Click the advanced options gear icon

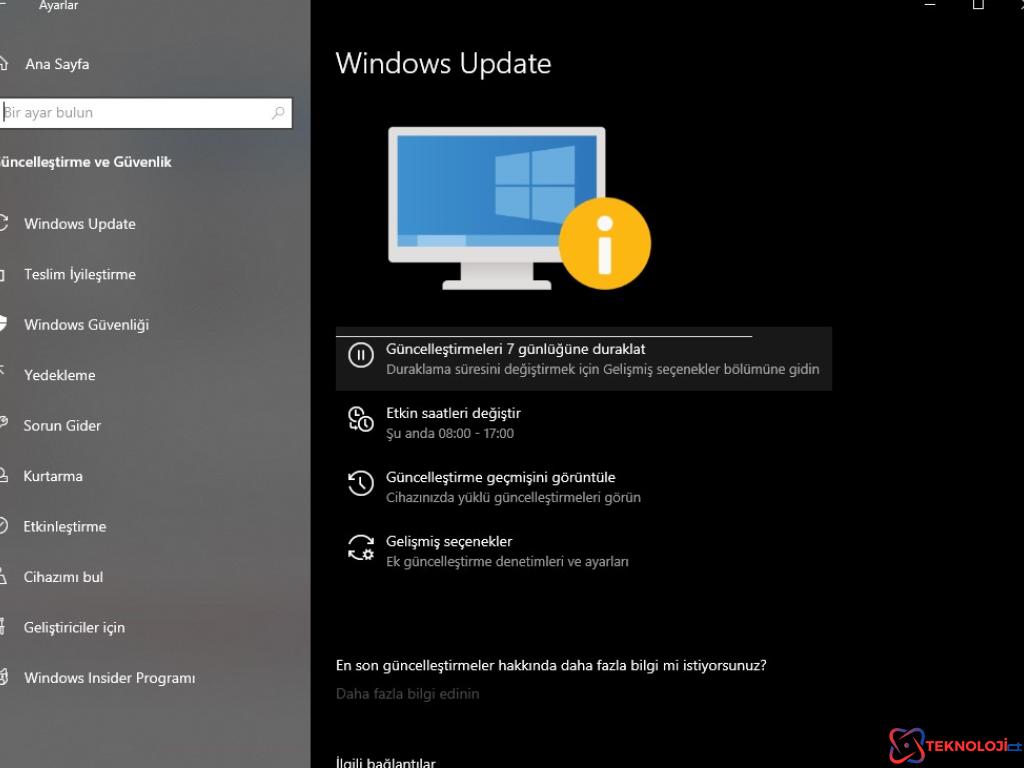pyautogui.click(x=360, y=547)
